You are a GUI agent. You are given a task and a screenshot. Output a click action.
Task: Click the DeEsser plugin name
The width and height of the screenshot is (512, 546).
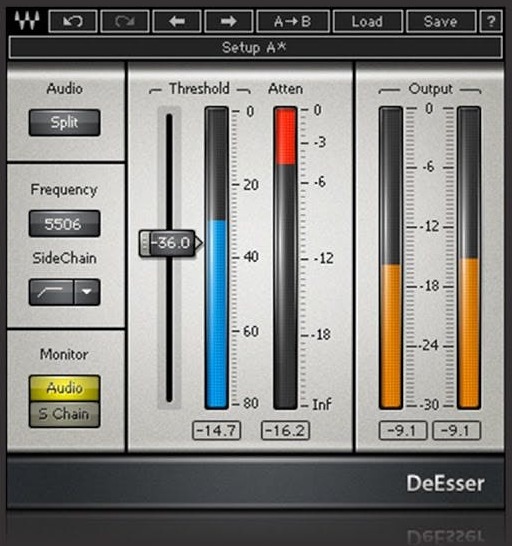click(445, 484)
